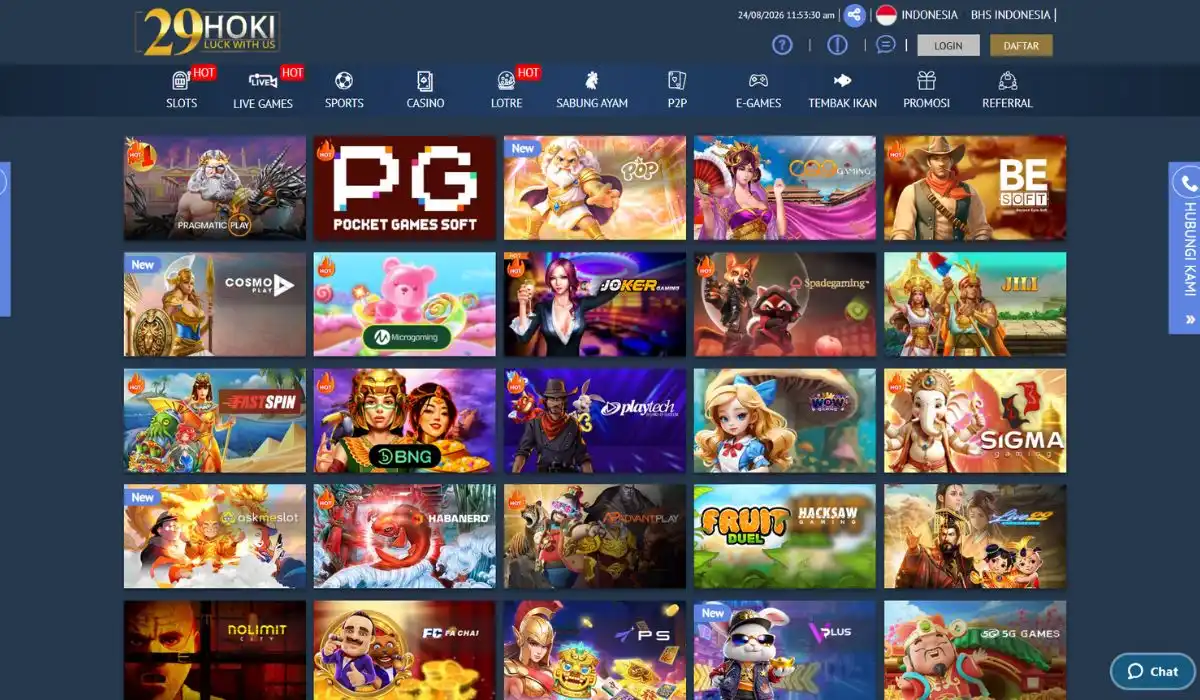This screenshot has height=700, width=1200.
Task: Select the BNG provider tile
Action: (x=405, y=421)
